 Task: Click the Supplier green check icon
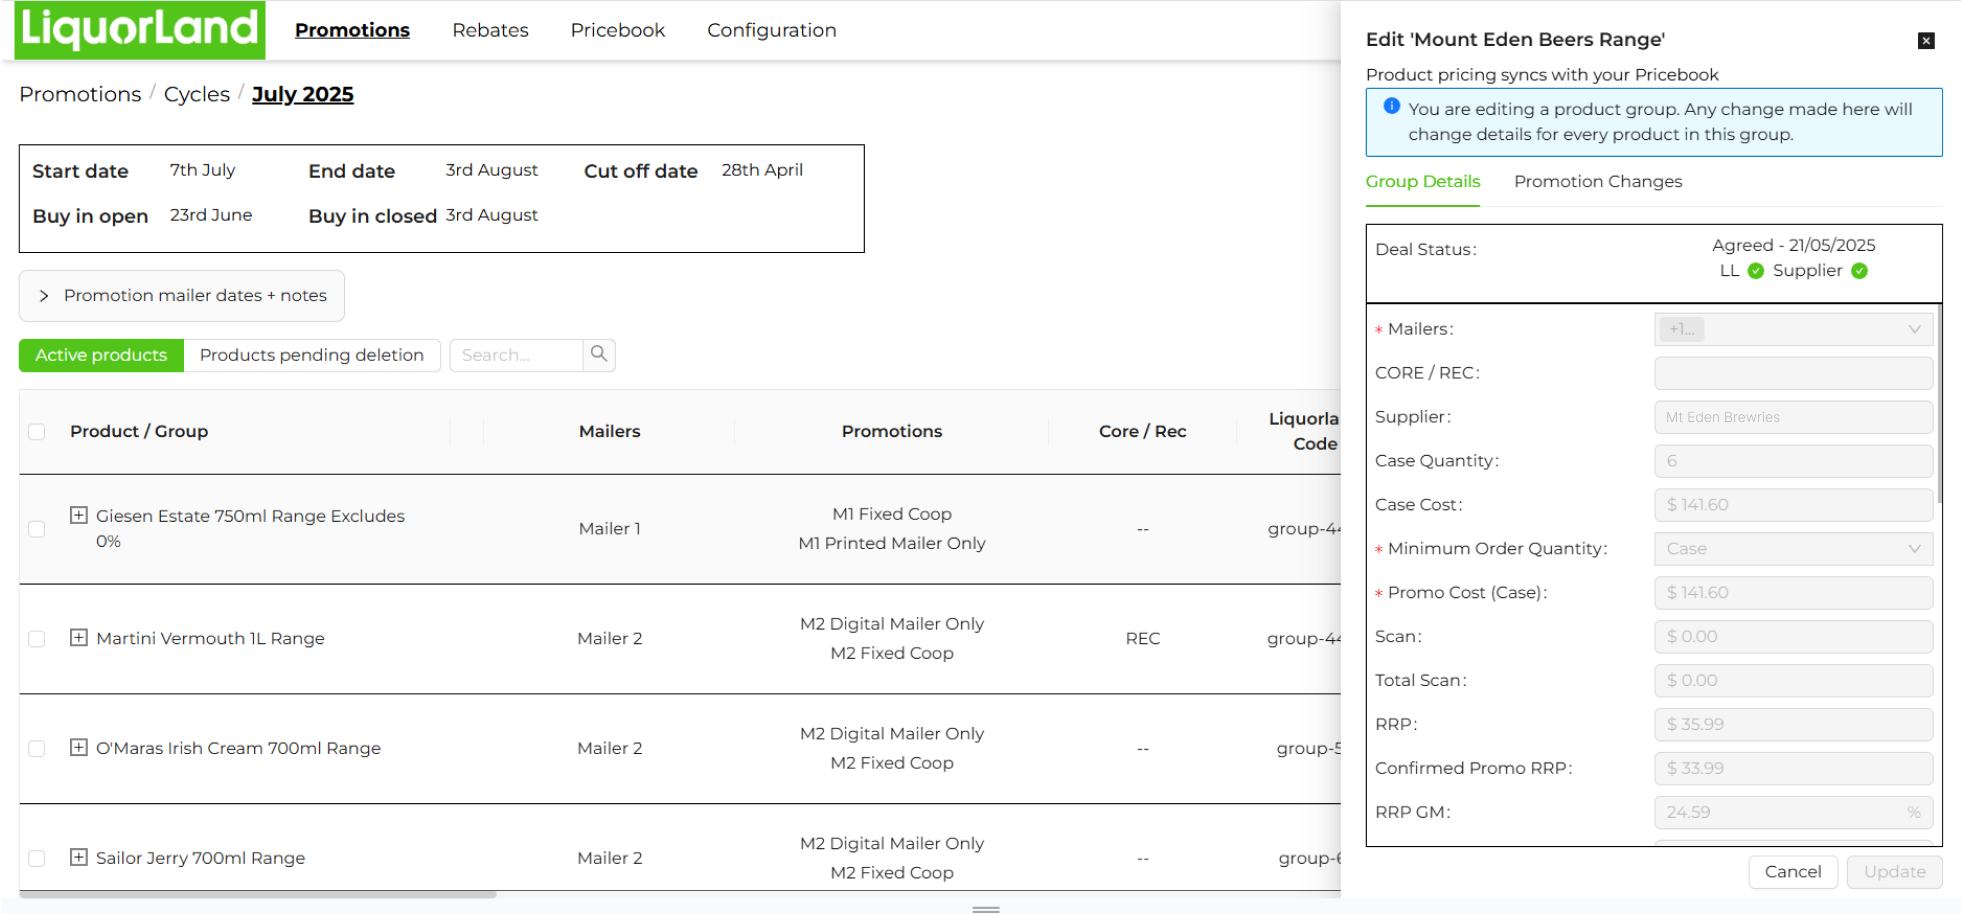coord(1859,271)
